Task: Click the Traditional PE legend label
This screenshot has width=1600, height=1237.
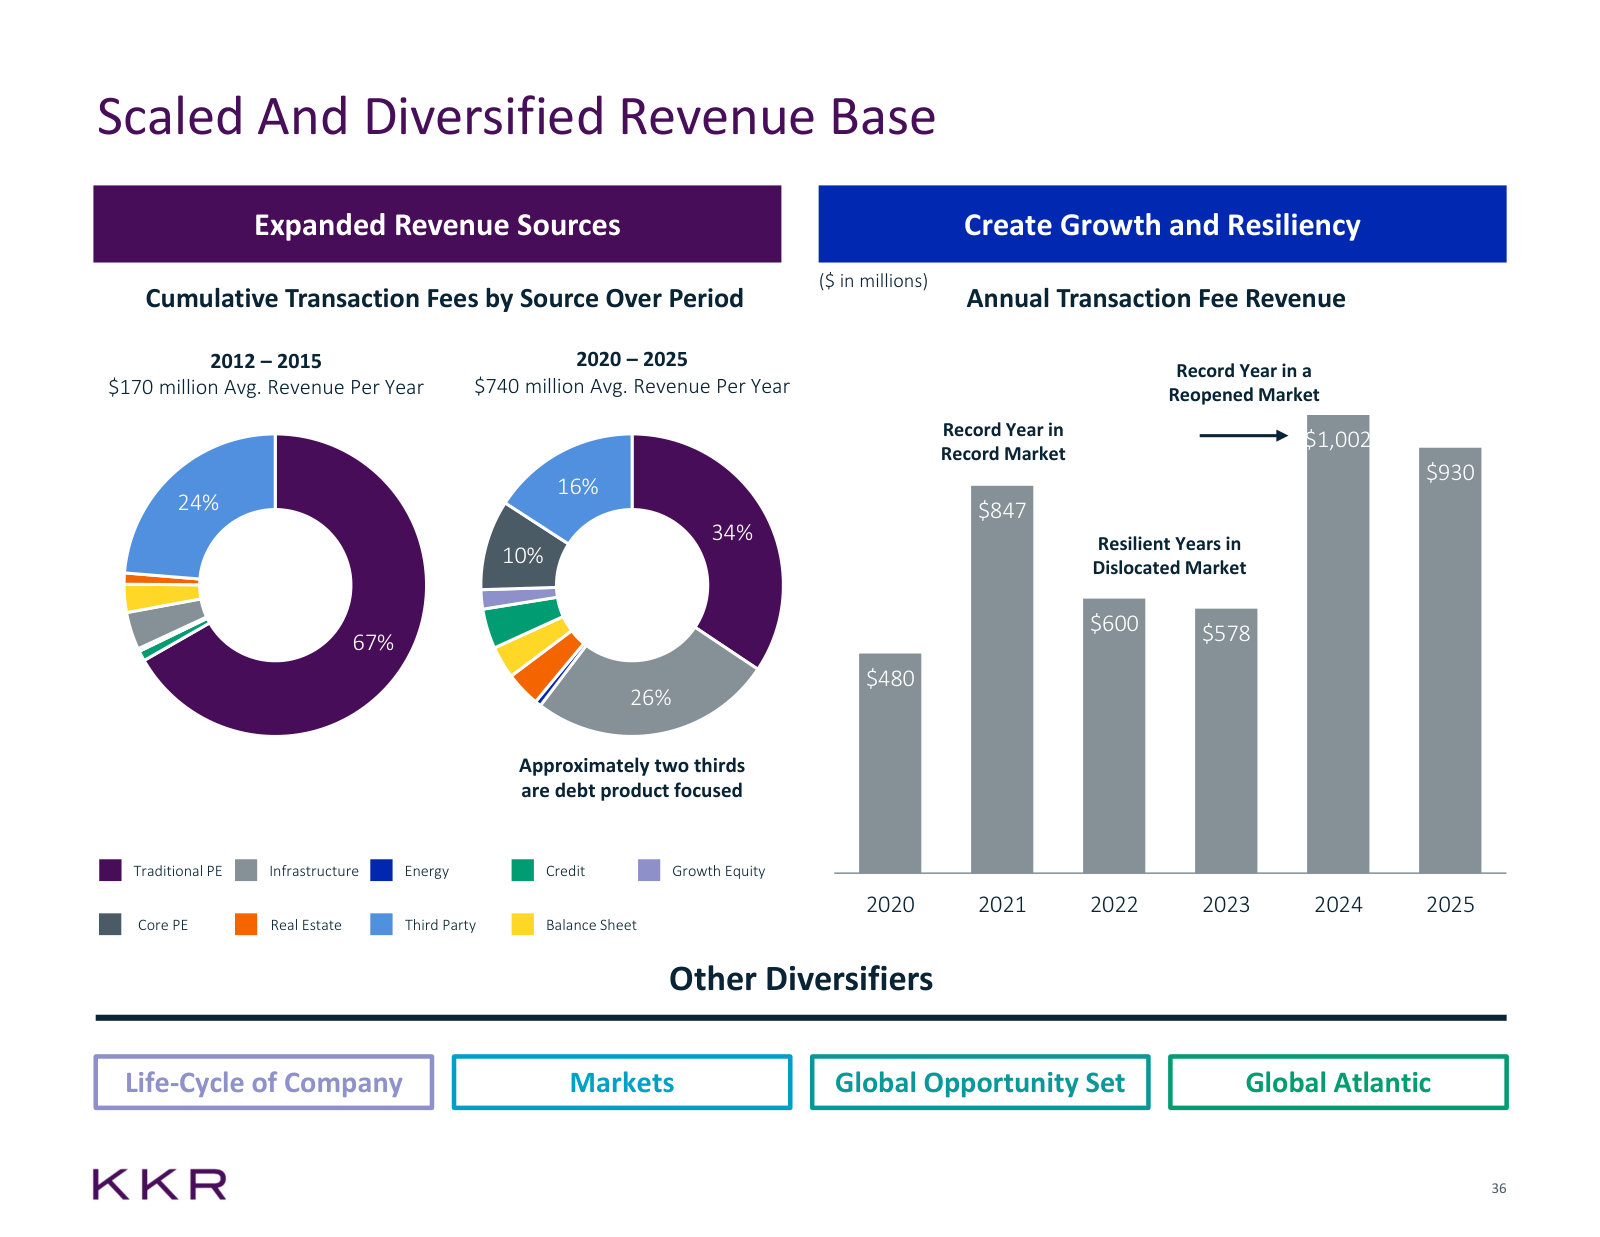Action: (178, 871)
